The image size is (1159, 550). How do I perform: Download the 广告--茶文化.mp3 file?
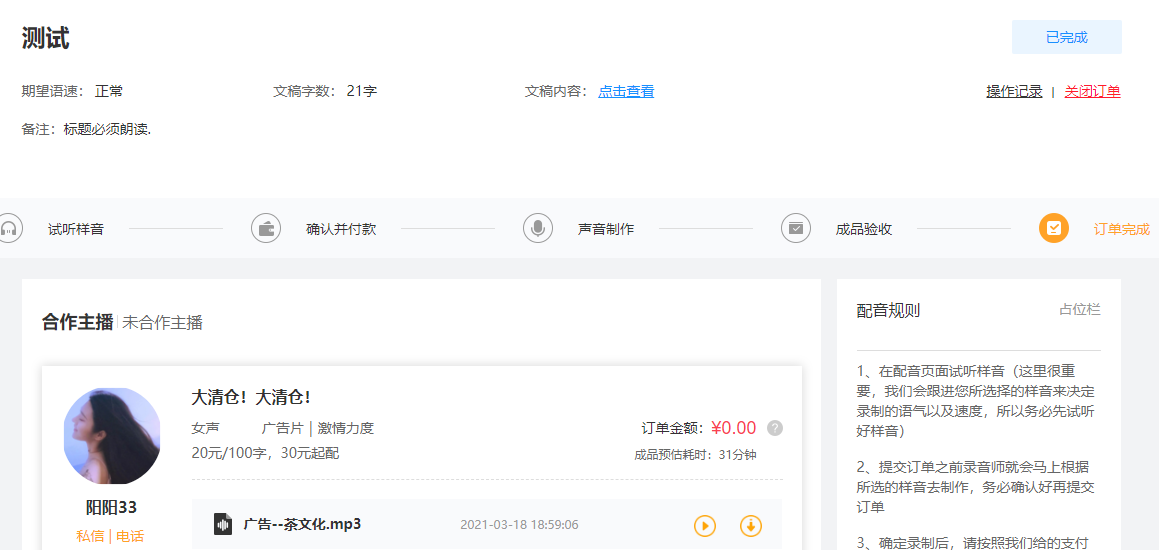click(751, 525)
